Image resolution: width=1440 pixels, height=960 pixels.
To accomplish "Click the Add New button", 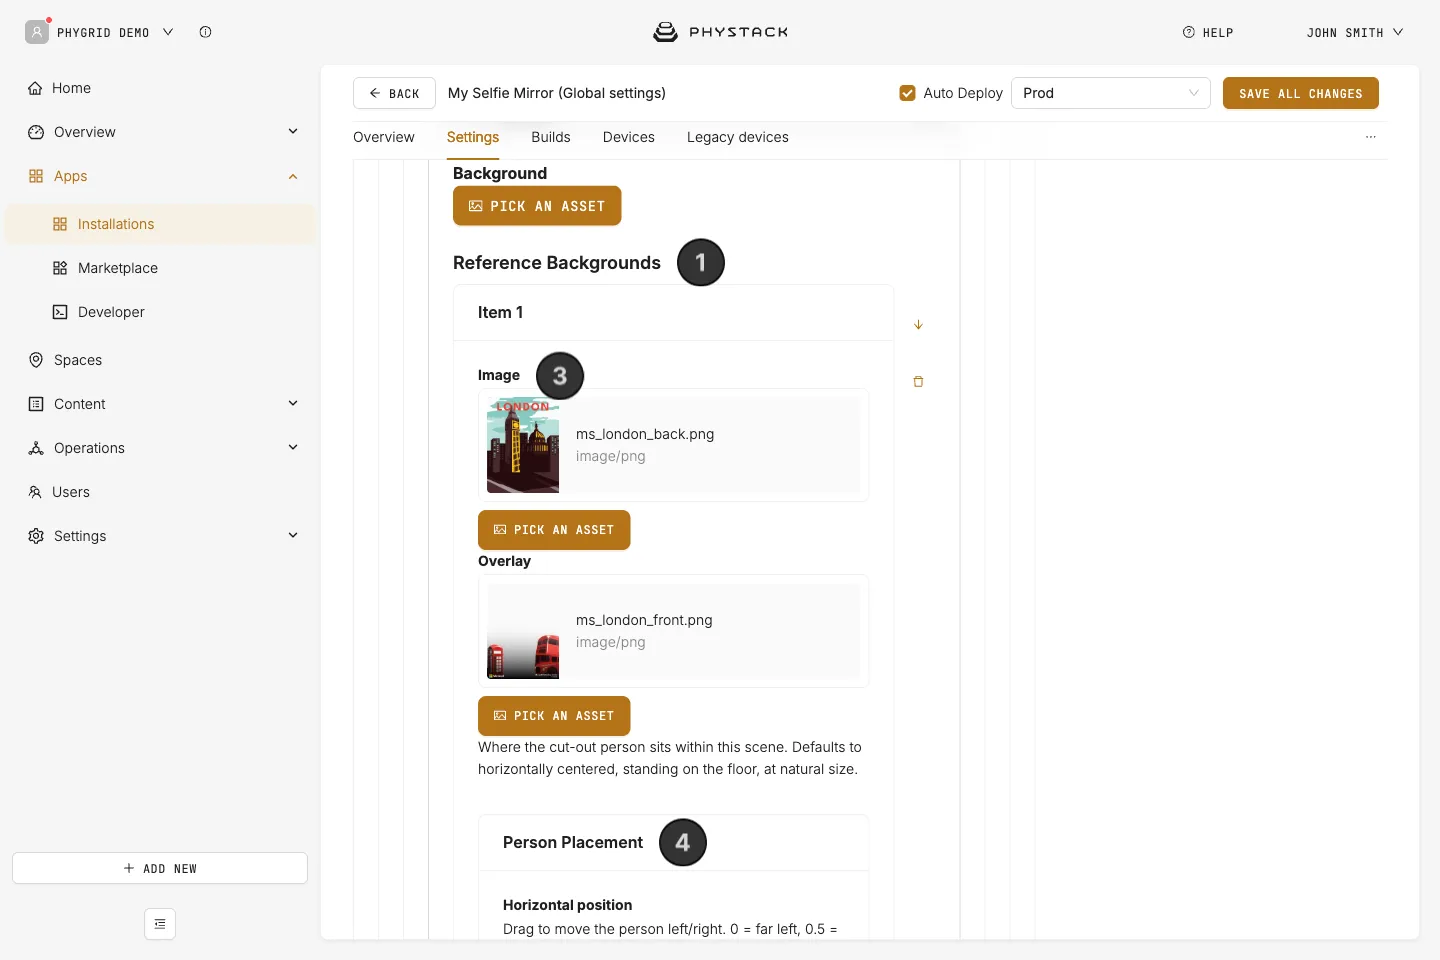I will 160,868.
